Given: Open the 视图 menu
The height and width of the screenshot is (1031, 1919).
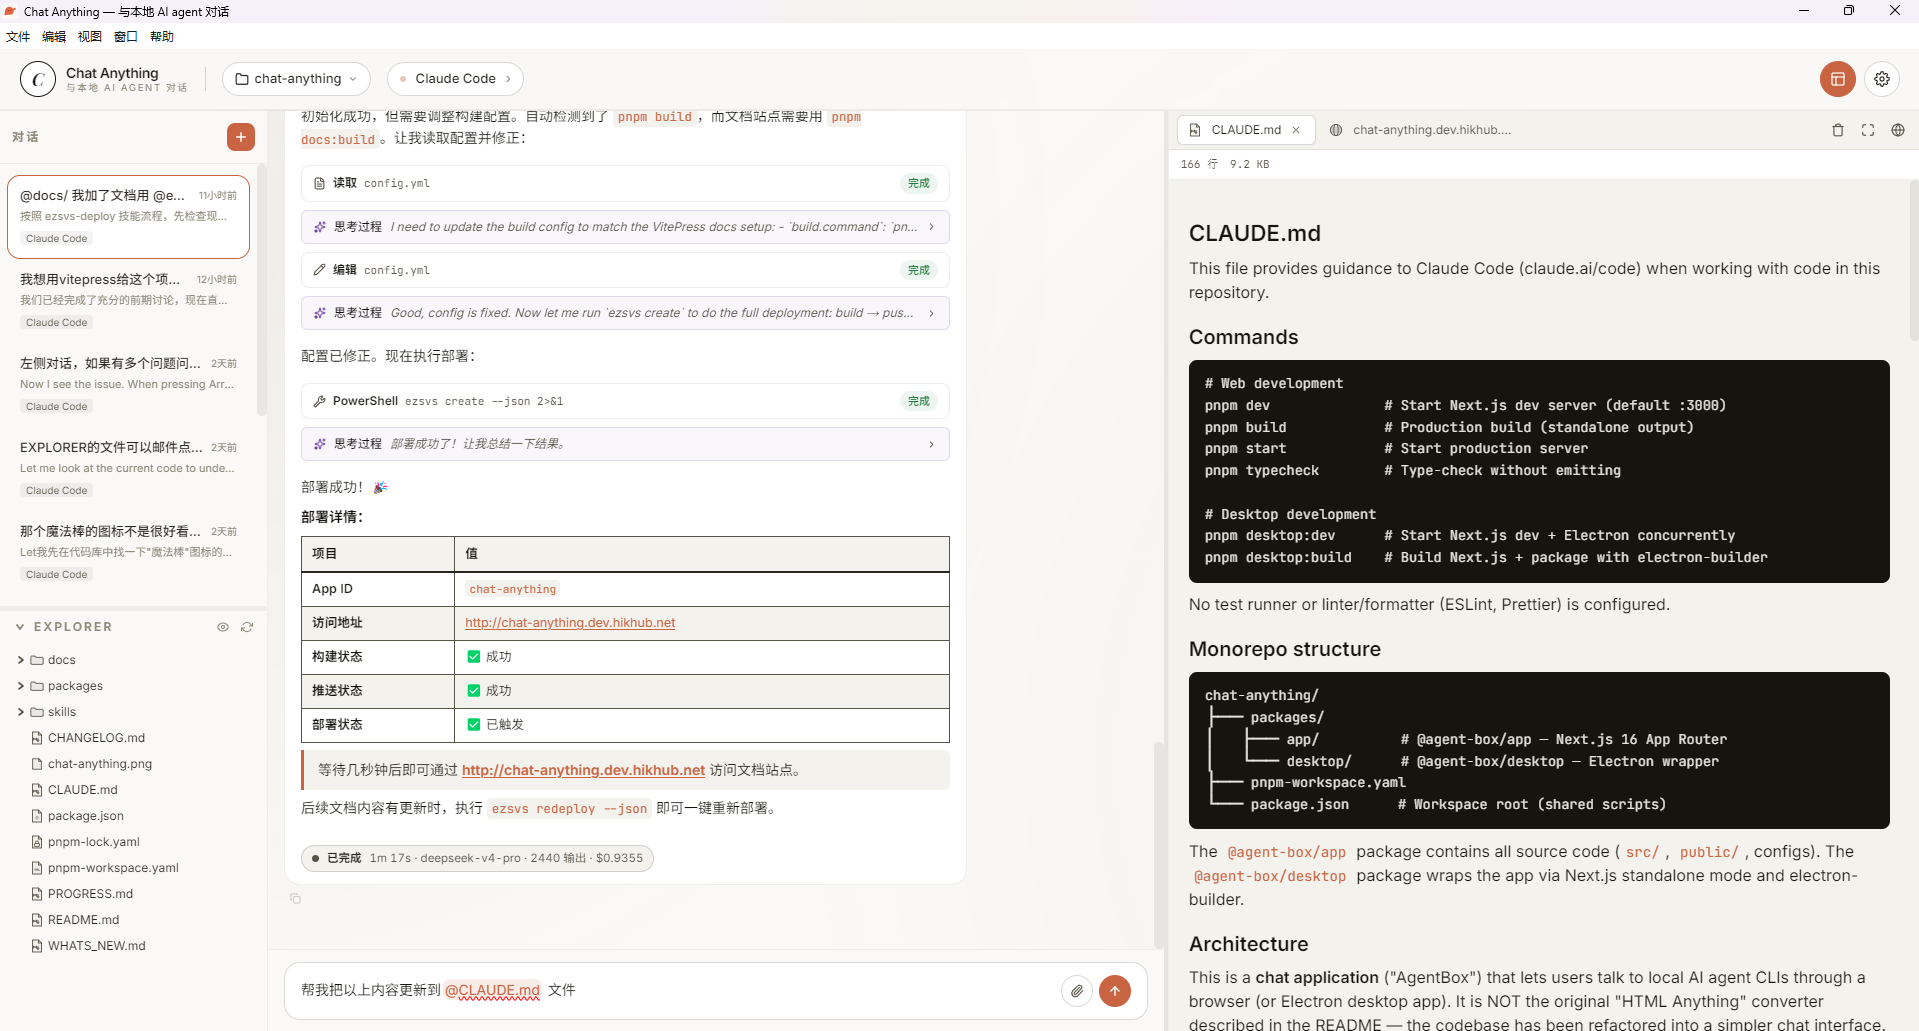Looking at the screenshot, I should point(90,37).
